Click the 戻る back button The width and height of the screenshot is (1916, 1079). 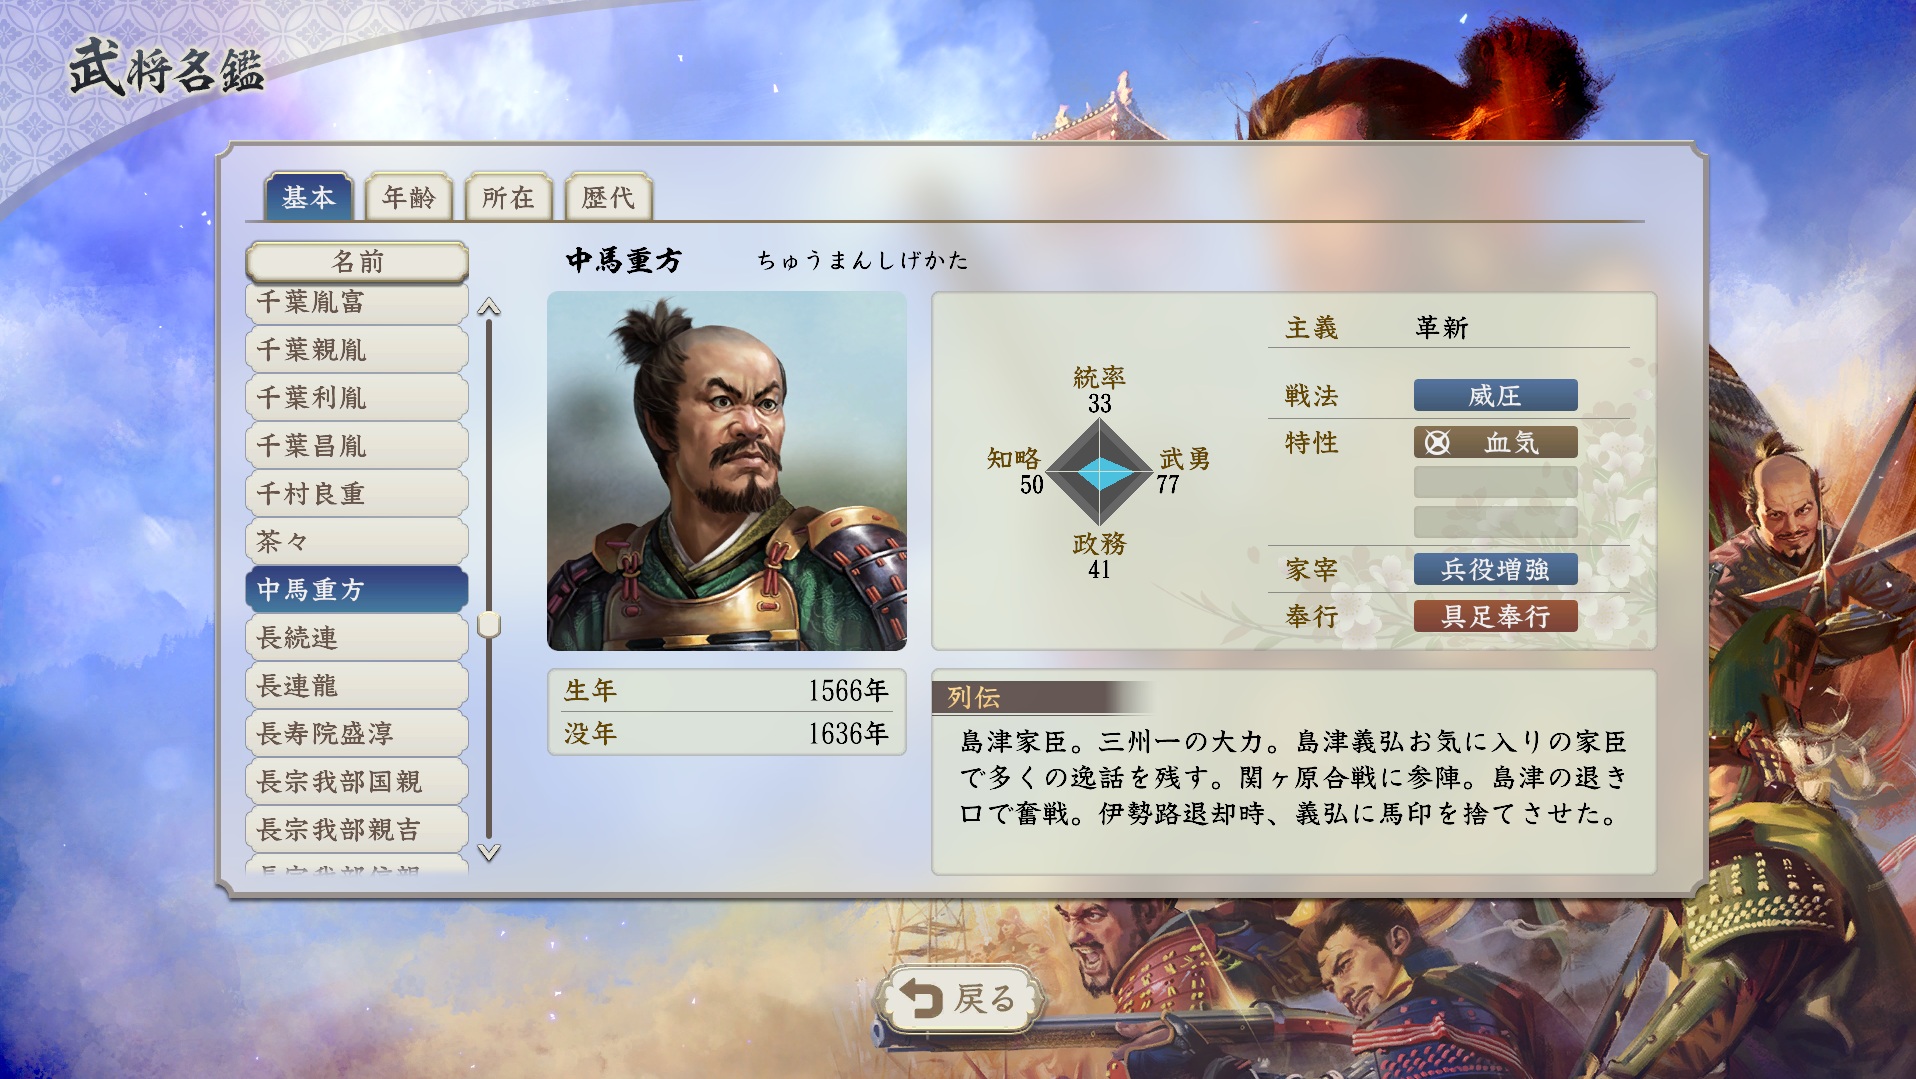(x=961, y=998)
